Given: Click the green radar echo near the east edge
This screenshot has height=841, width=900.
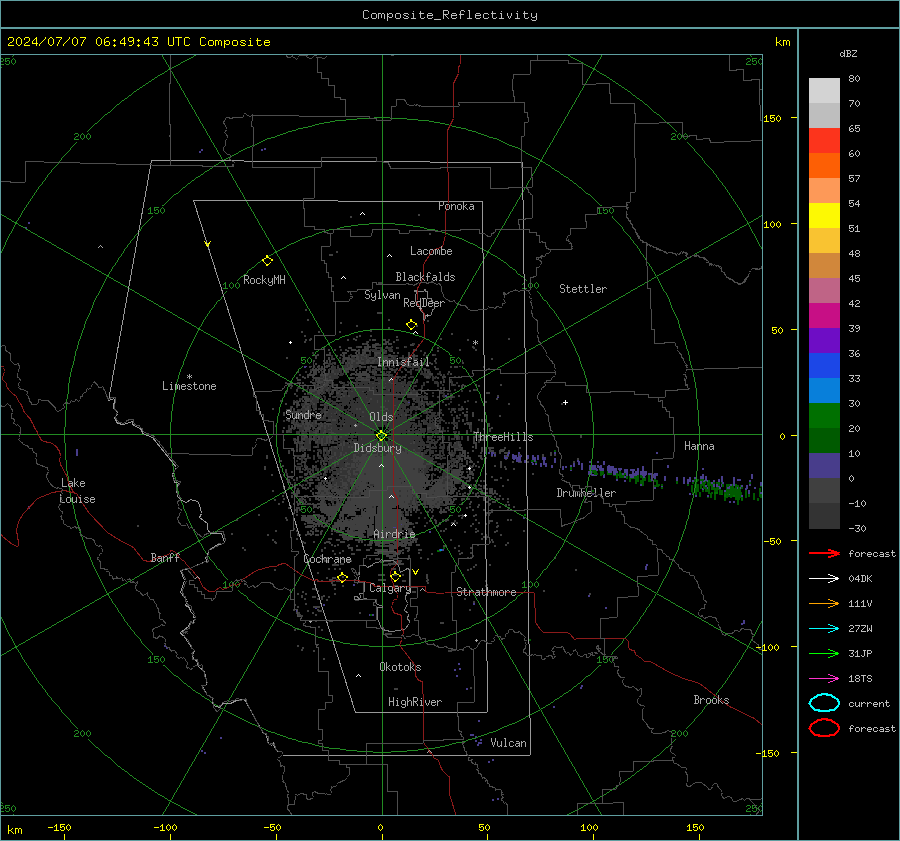Looking at the screenshot, I should [x=727, y=489].
